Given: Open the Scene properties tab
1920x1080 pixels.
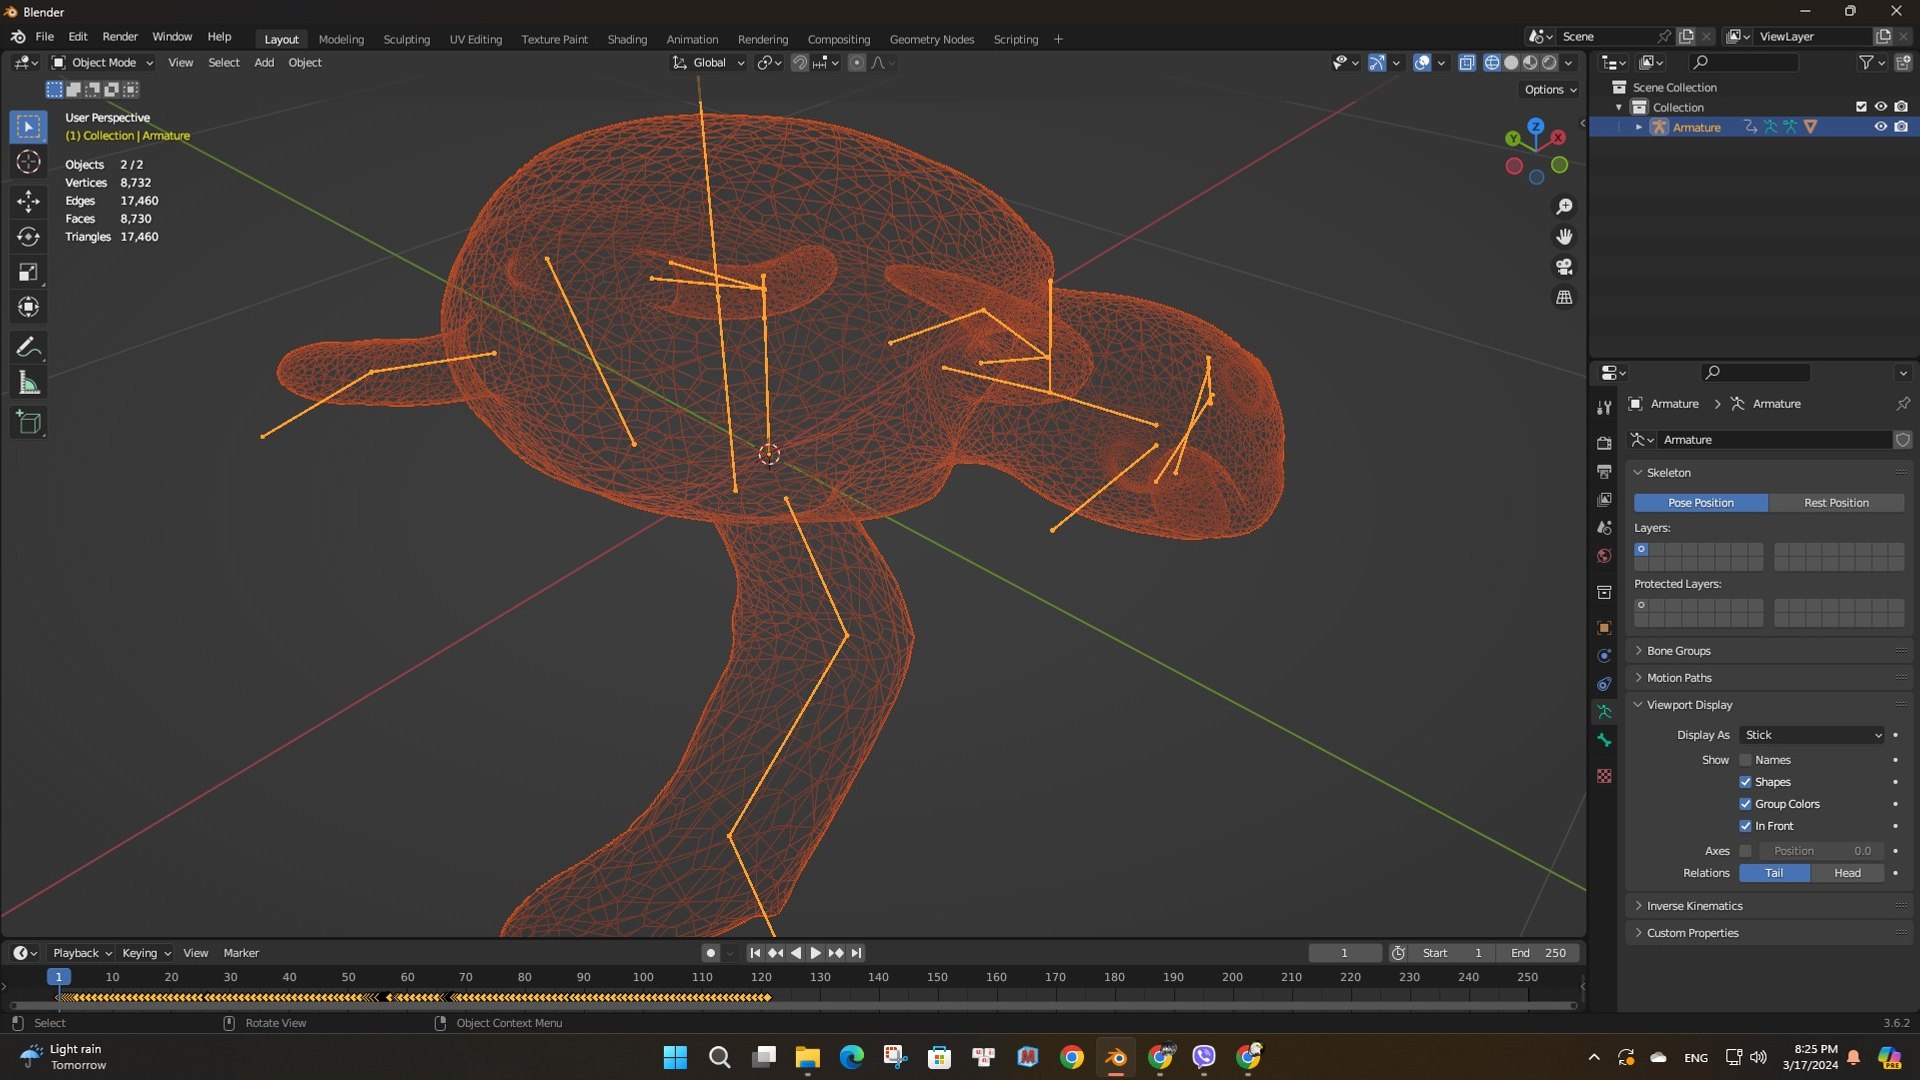Looking at the screenshot, I should [1604, 527].
